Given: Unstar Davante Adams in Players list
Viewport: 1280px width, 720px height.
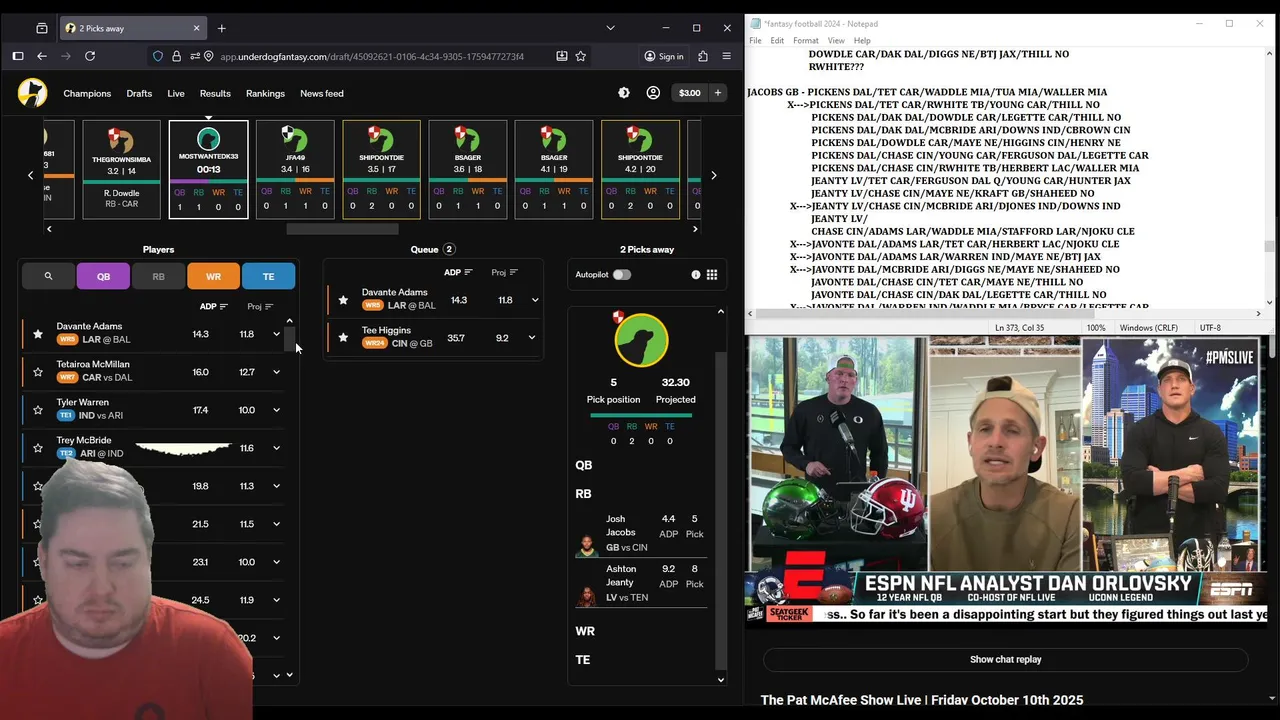Looking at the screenshot, I should coord(38,334).
